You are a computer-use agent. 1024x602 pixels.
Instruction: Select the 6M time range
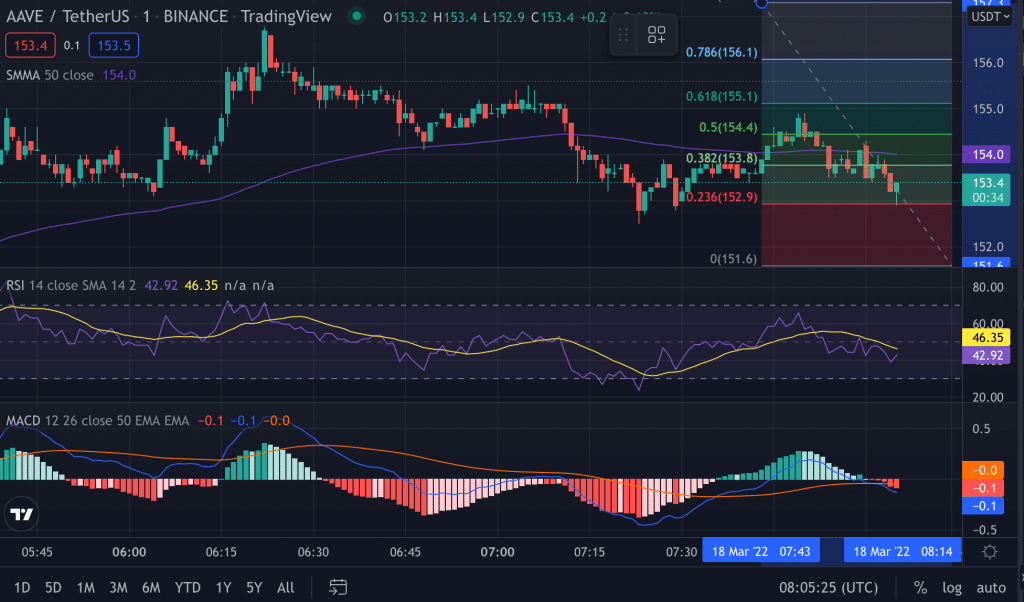(151, 587)
